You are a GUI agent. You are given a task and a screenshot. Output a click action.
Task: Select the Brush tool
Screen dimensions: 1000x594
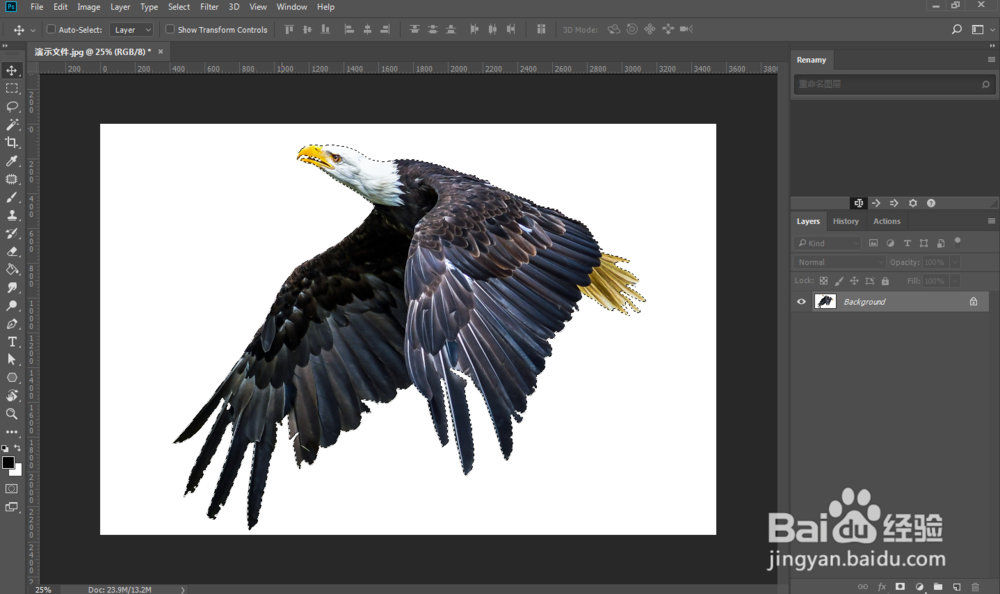click(x=12, y=197)
